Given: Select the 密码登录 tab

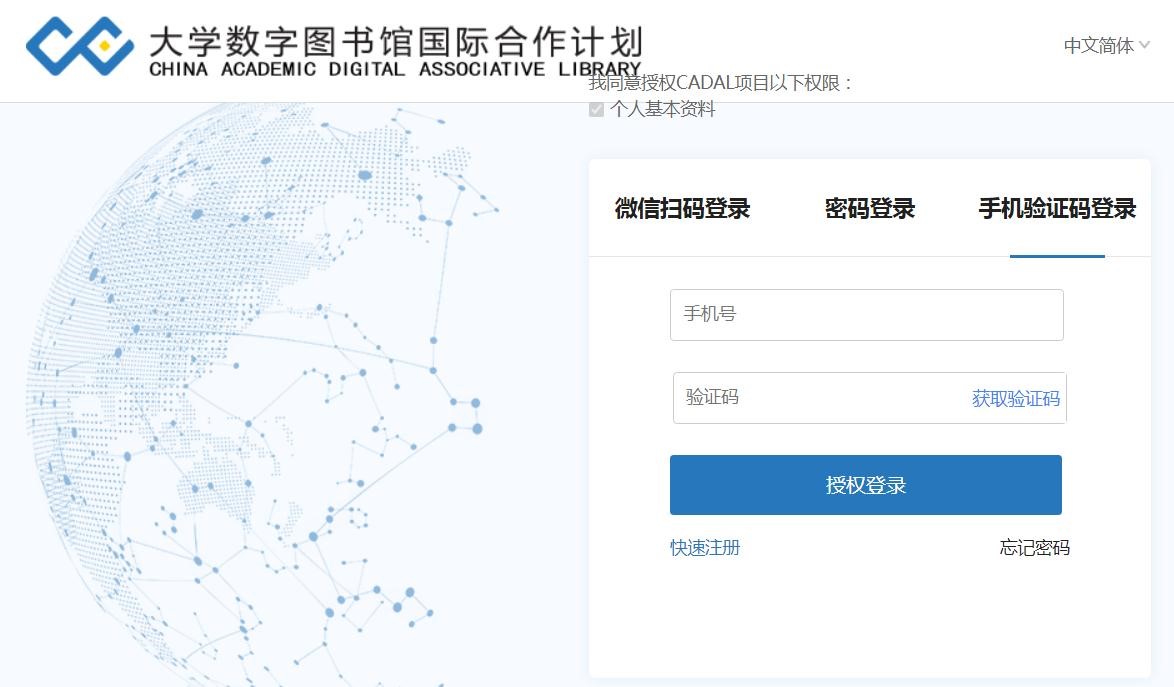Looking at the screenshot, I should [869, 209].
